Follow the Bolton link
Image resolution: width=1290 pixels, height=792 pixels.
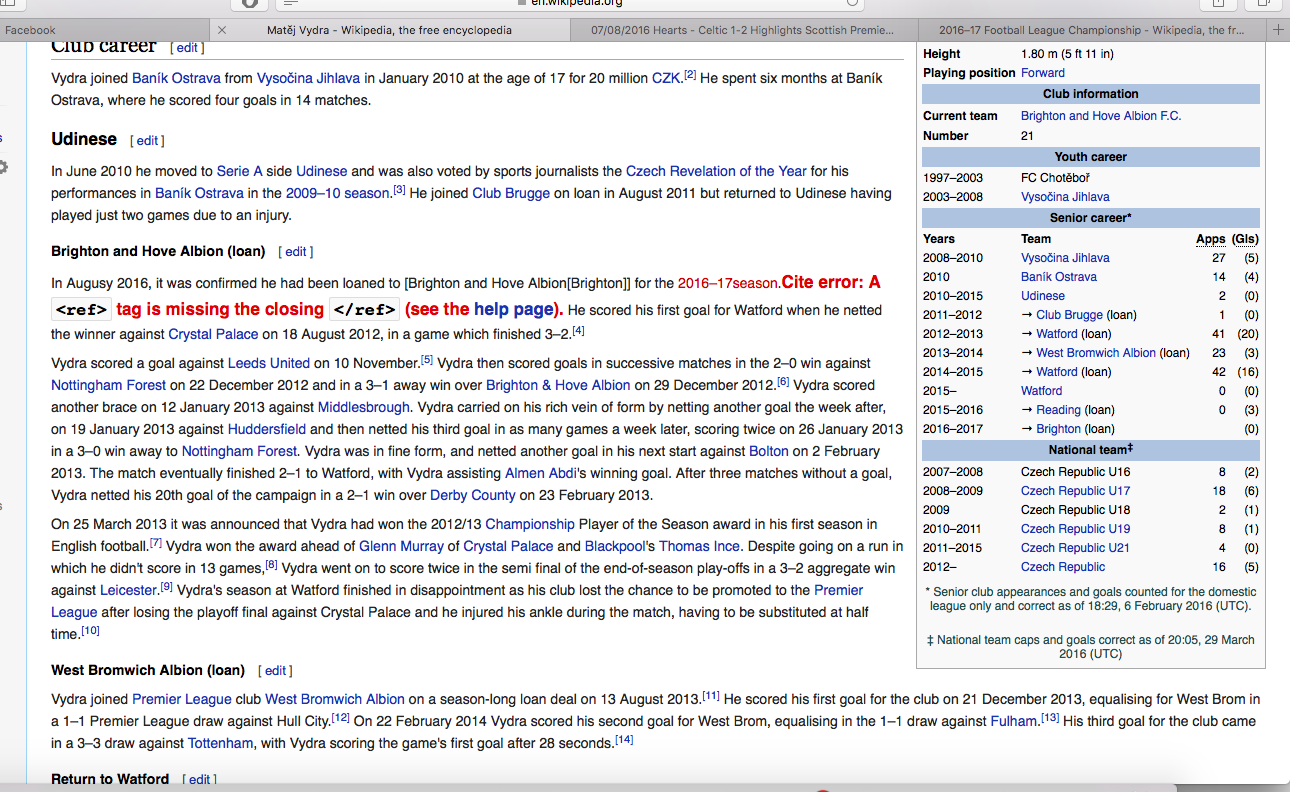click(768, 452)
